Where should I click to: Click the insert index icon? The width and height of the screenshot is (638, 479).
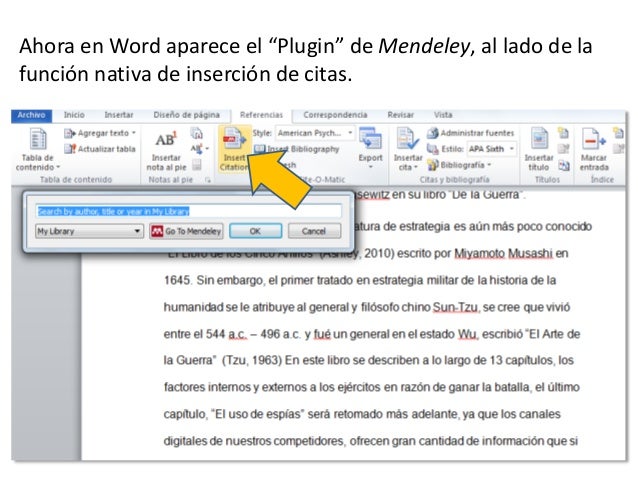(x=618, y=133)
